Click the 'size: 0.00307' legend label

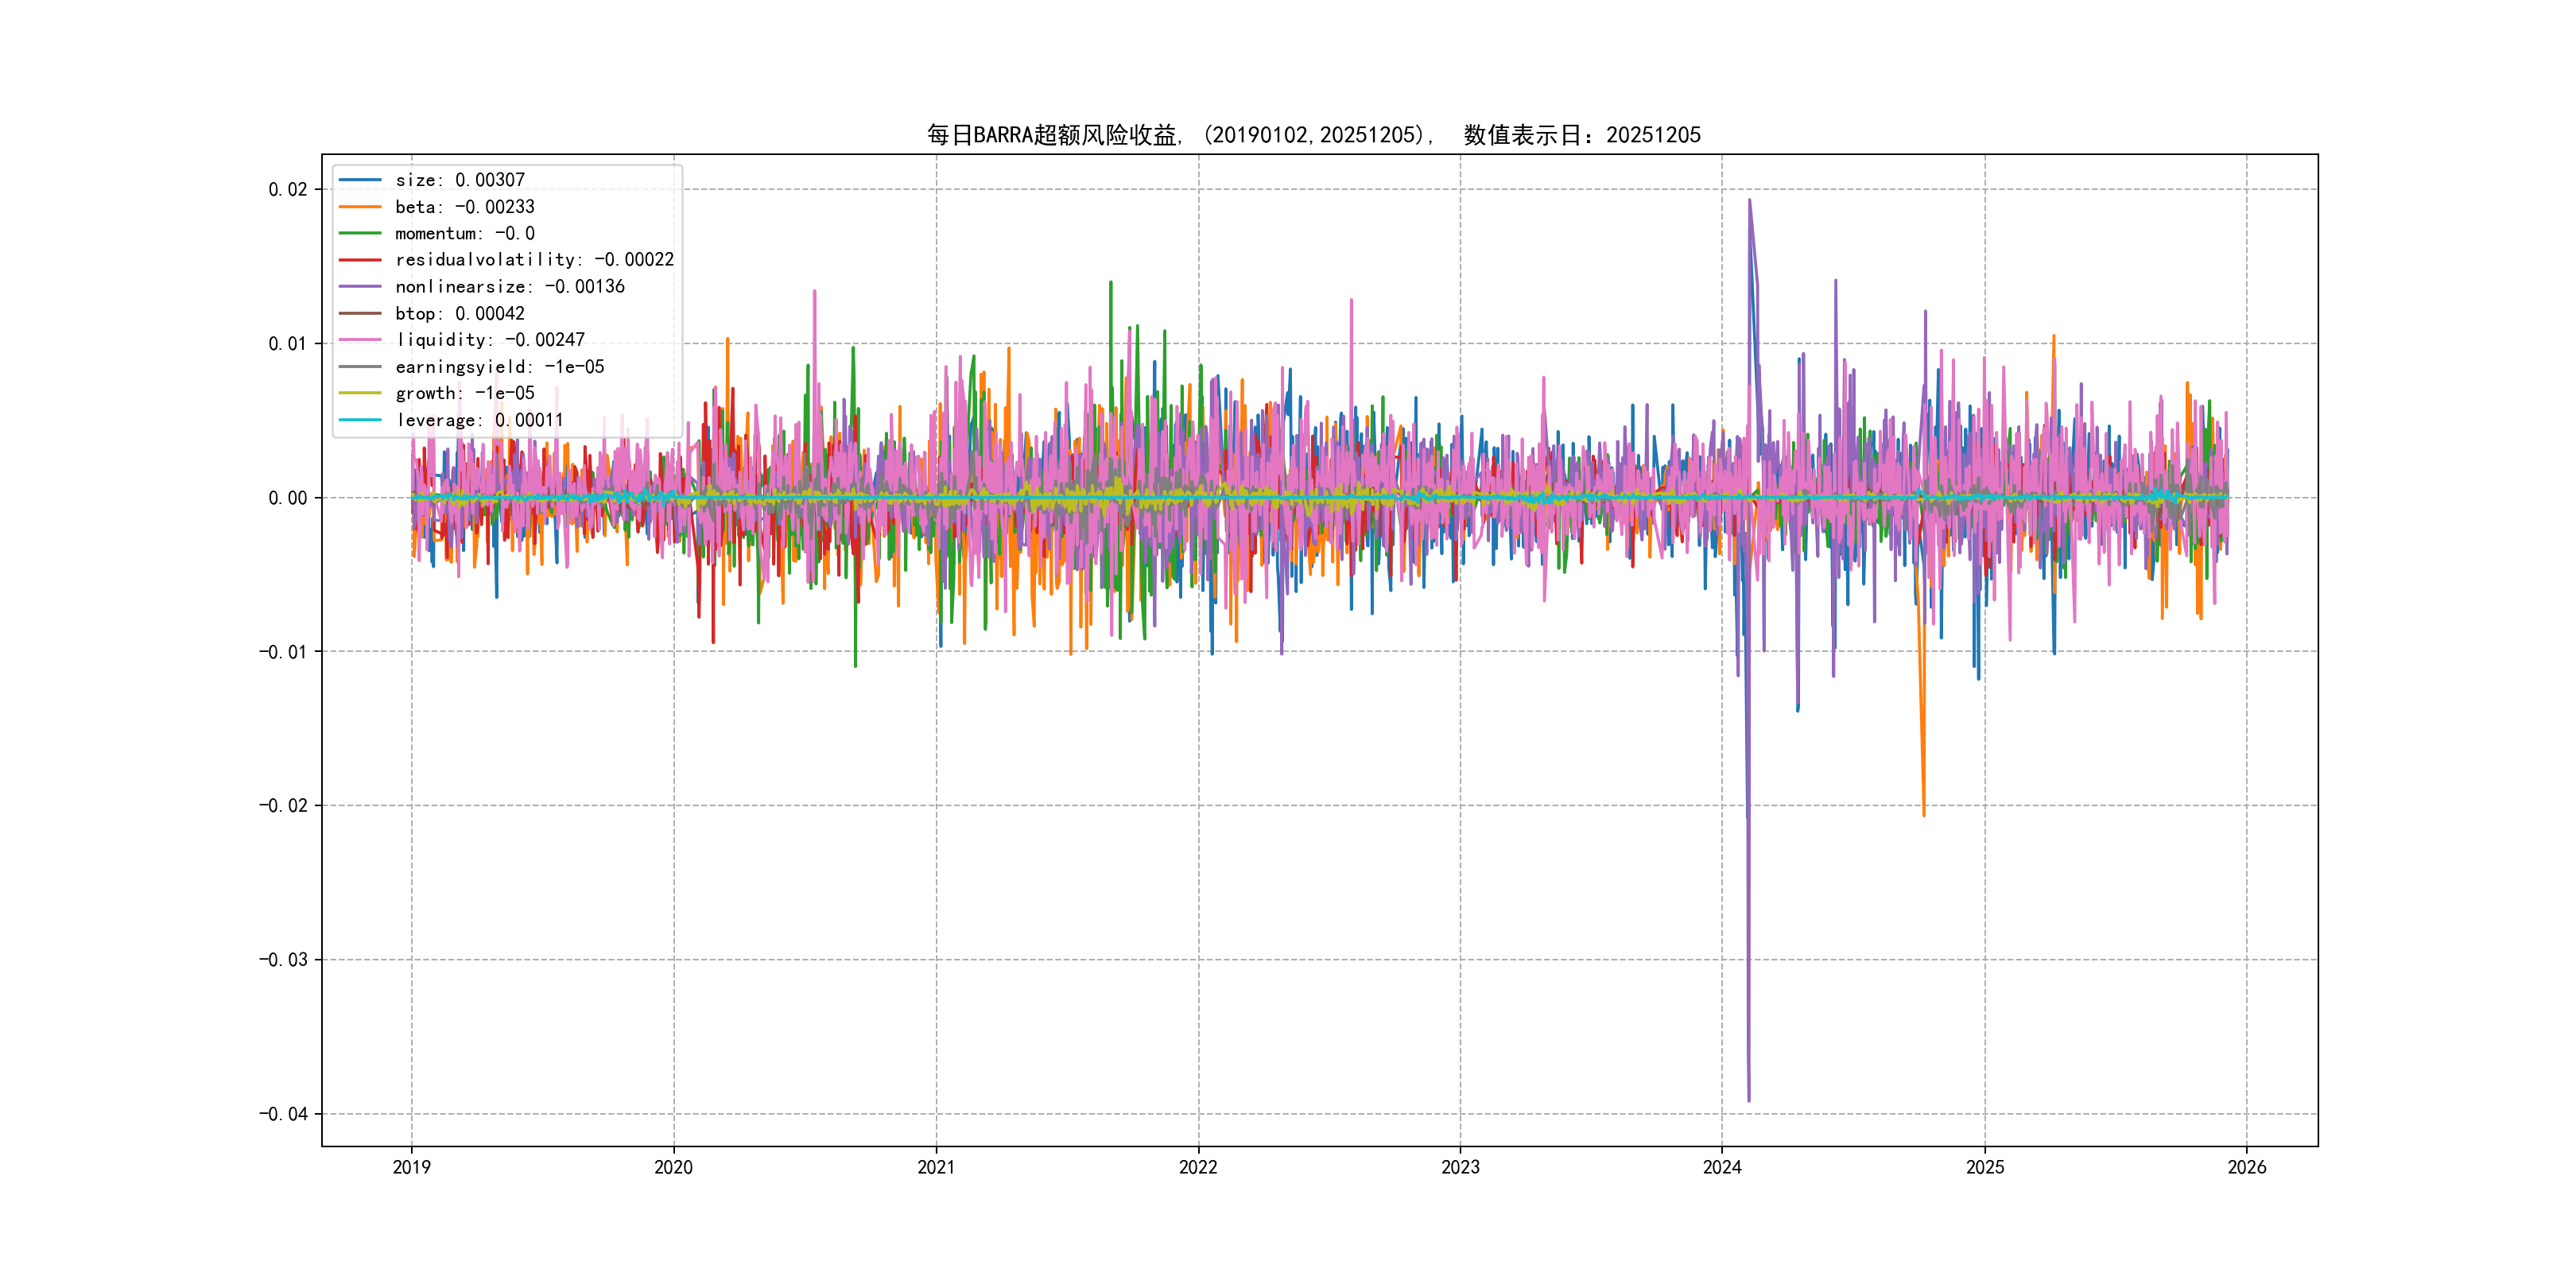tap(459, 180)
